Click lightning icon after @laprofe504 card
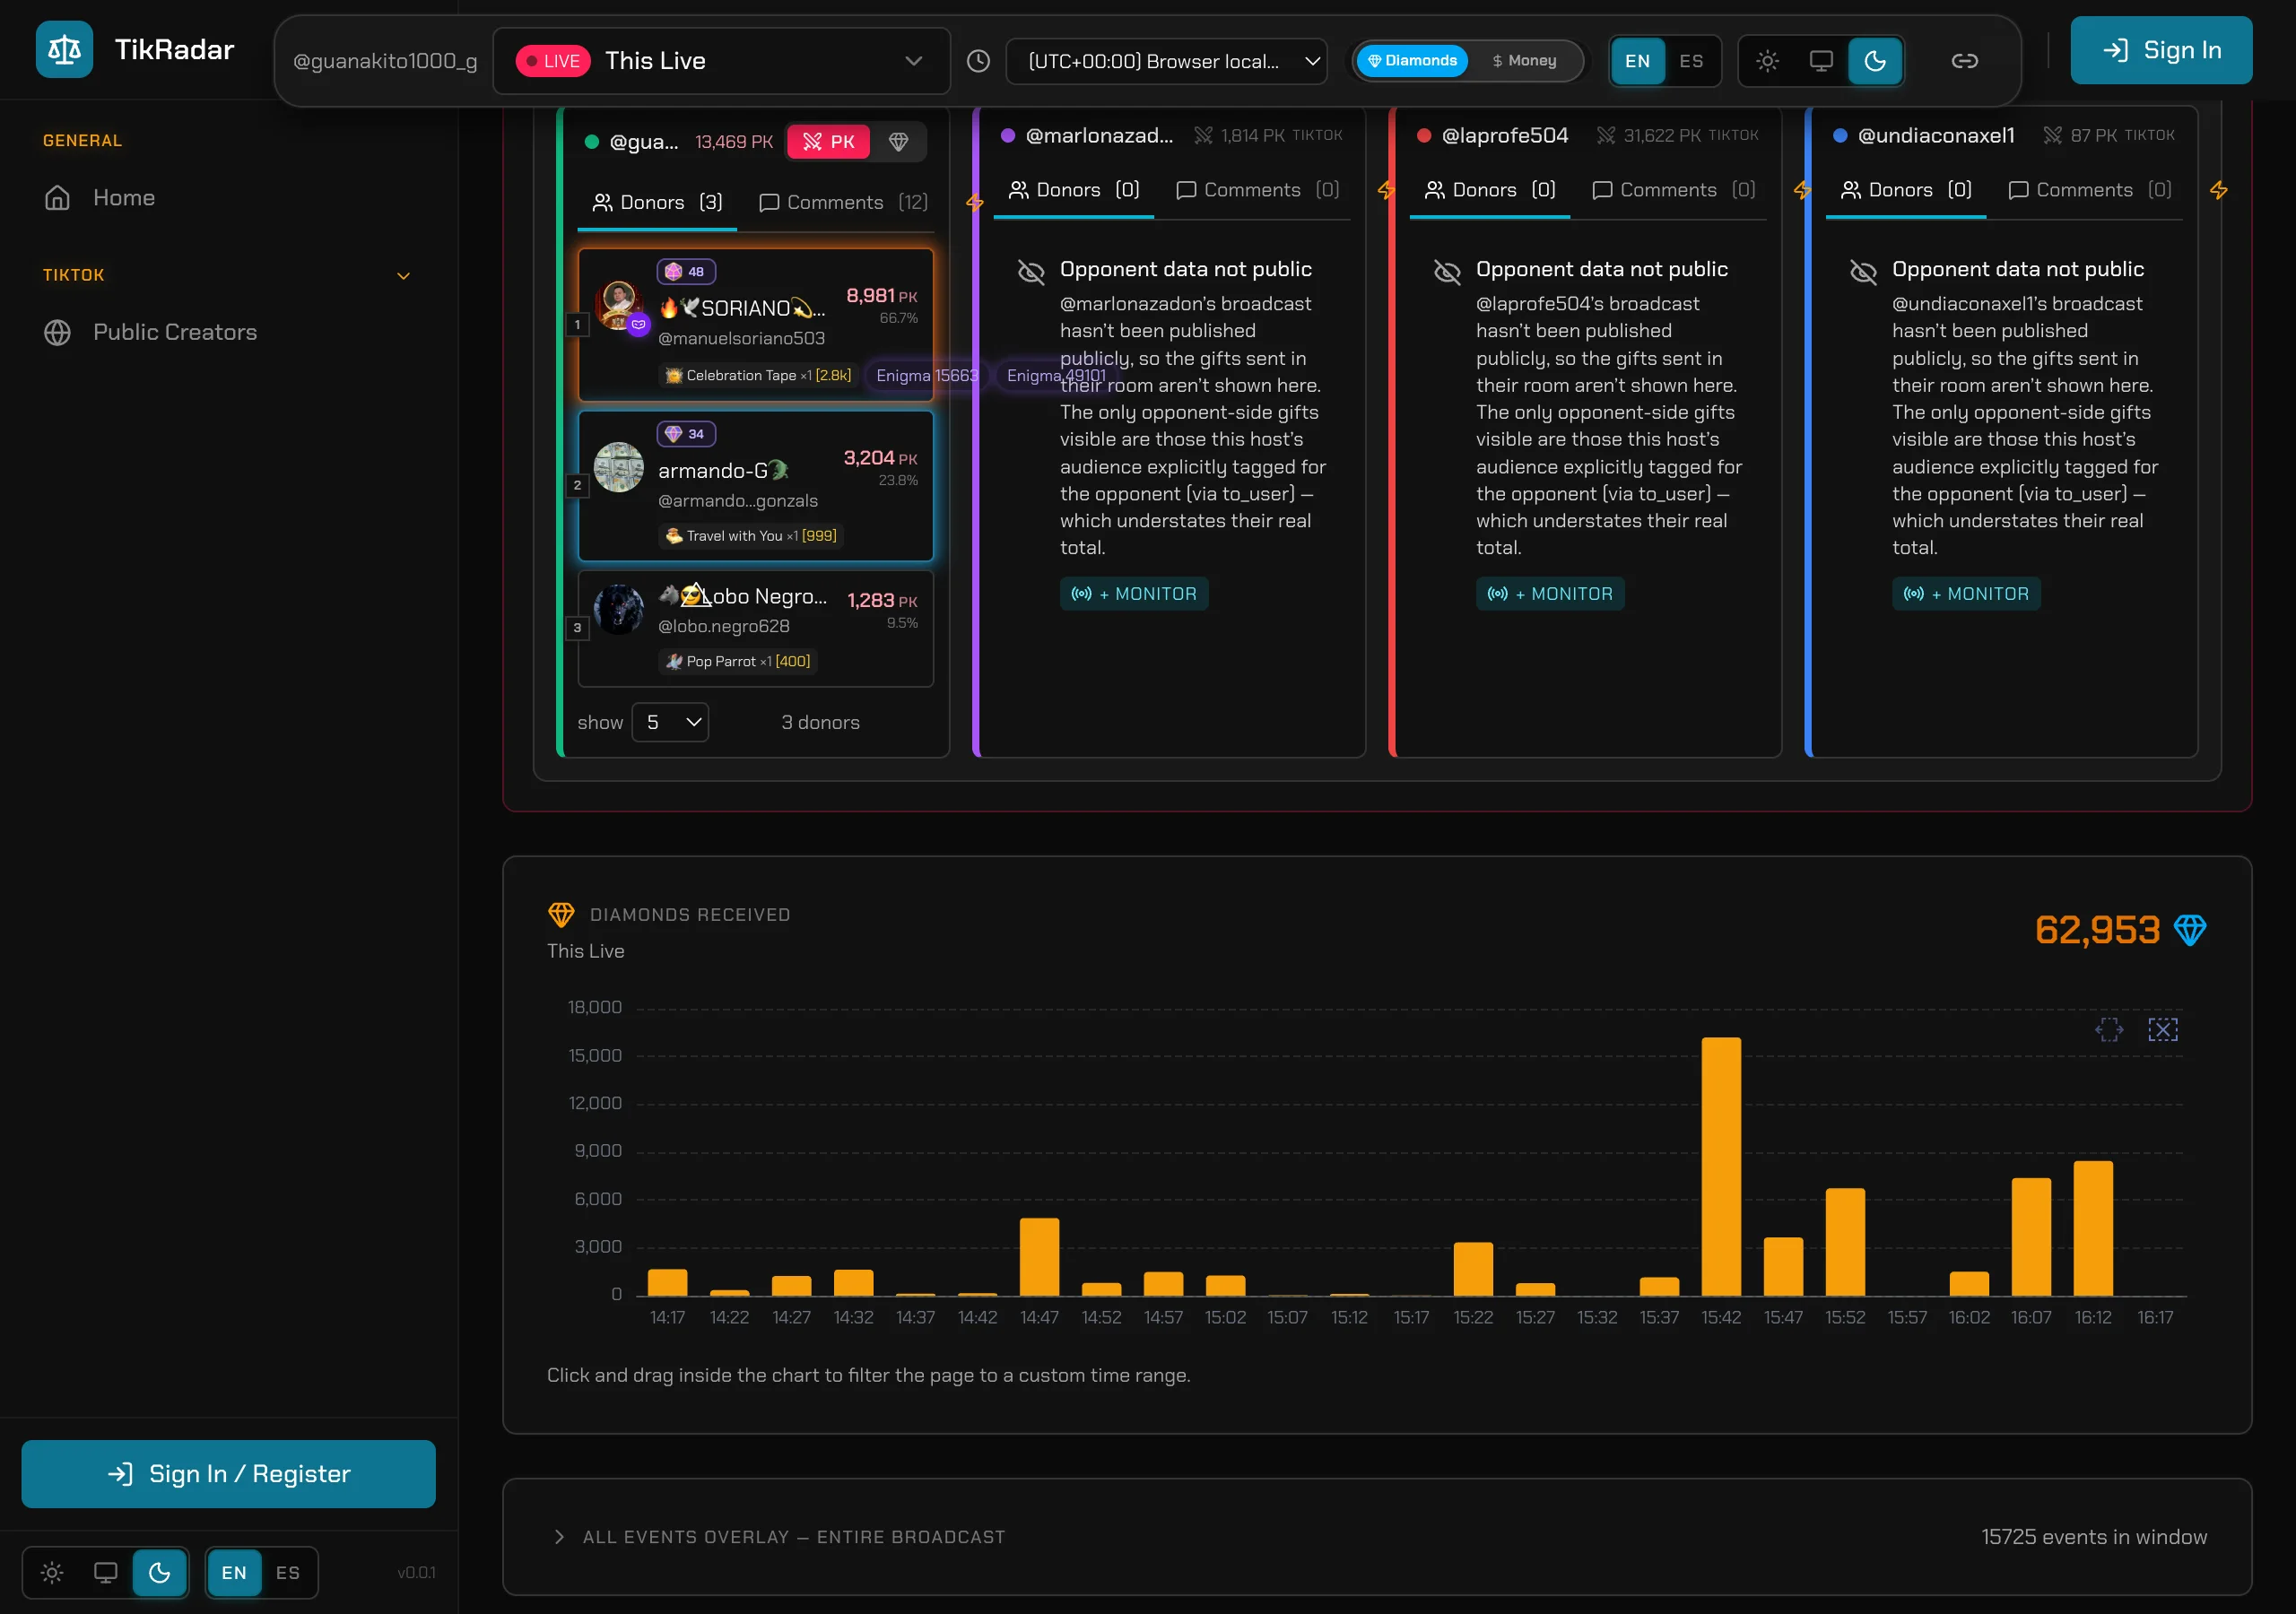This screenshot has height=1614, width=2296. [1802, 190]
